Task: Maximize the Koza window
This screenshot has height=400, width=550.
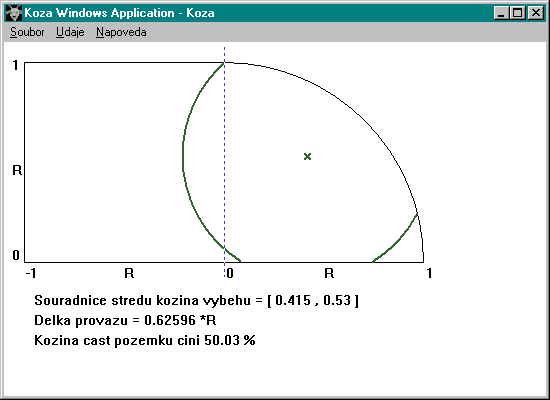Action: (517, 13)
